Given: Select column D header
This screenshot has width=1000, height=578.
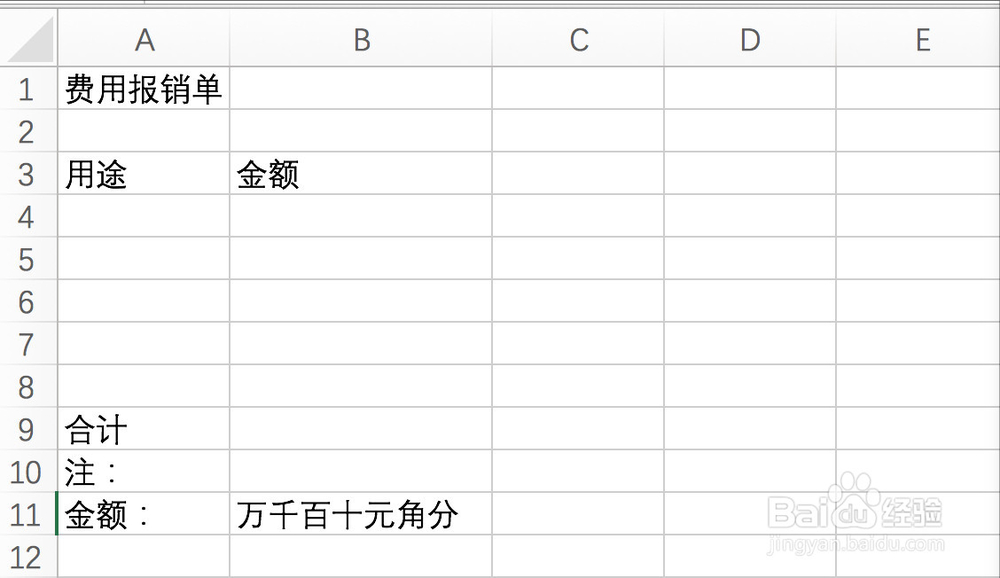Looking at the screenshot, I should (x=748, y=40).
